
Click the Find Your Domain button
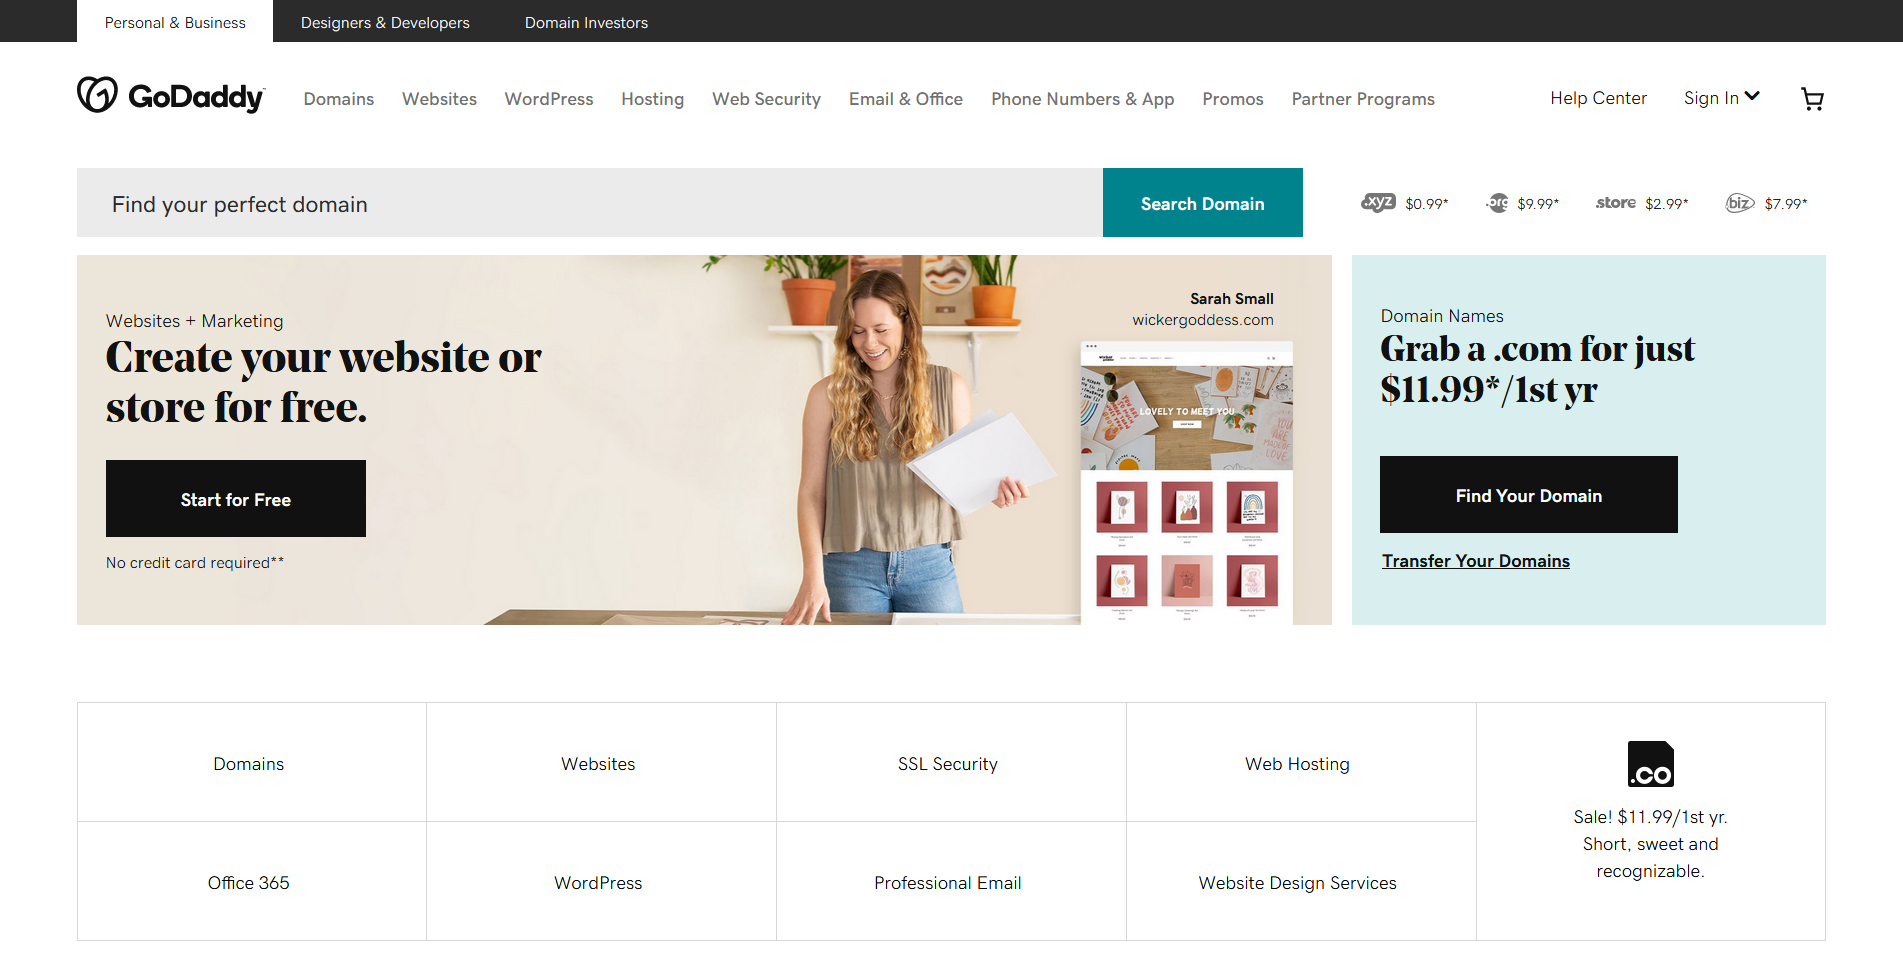pos(1529,495)
